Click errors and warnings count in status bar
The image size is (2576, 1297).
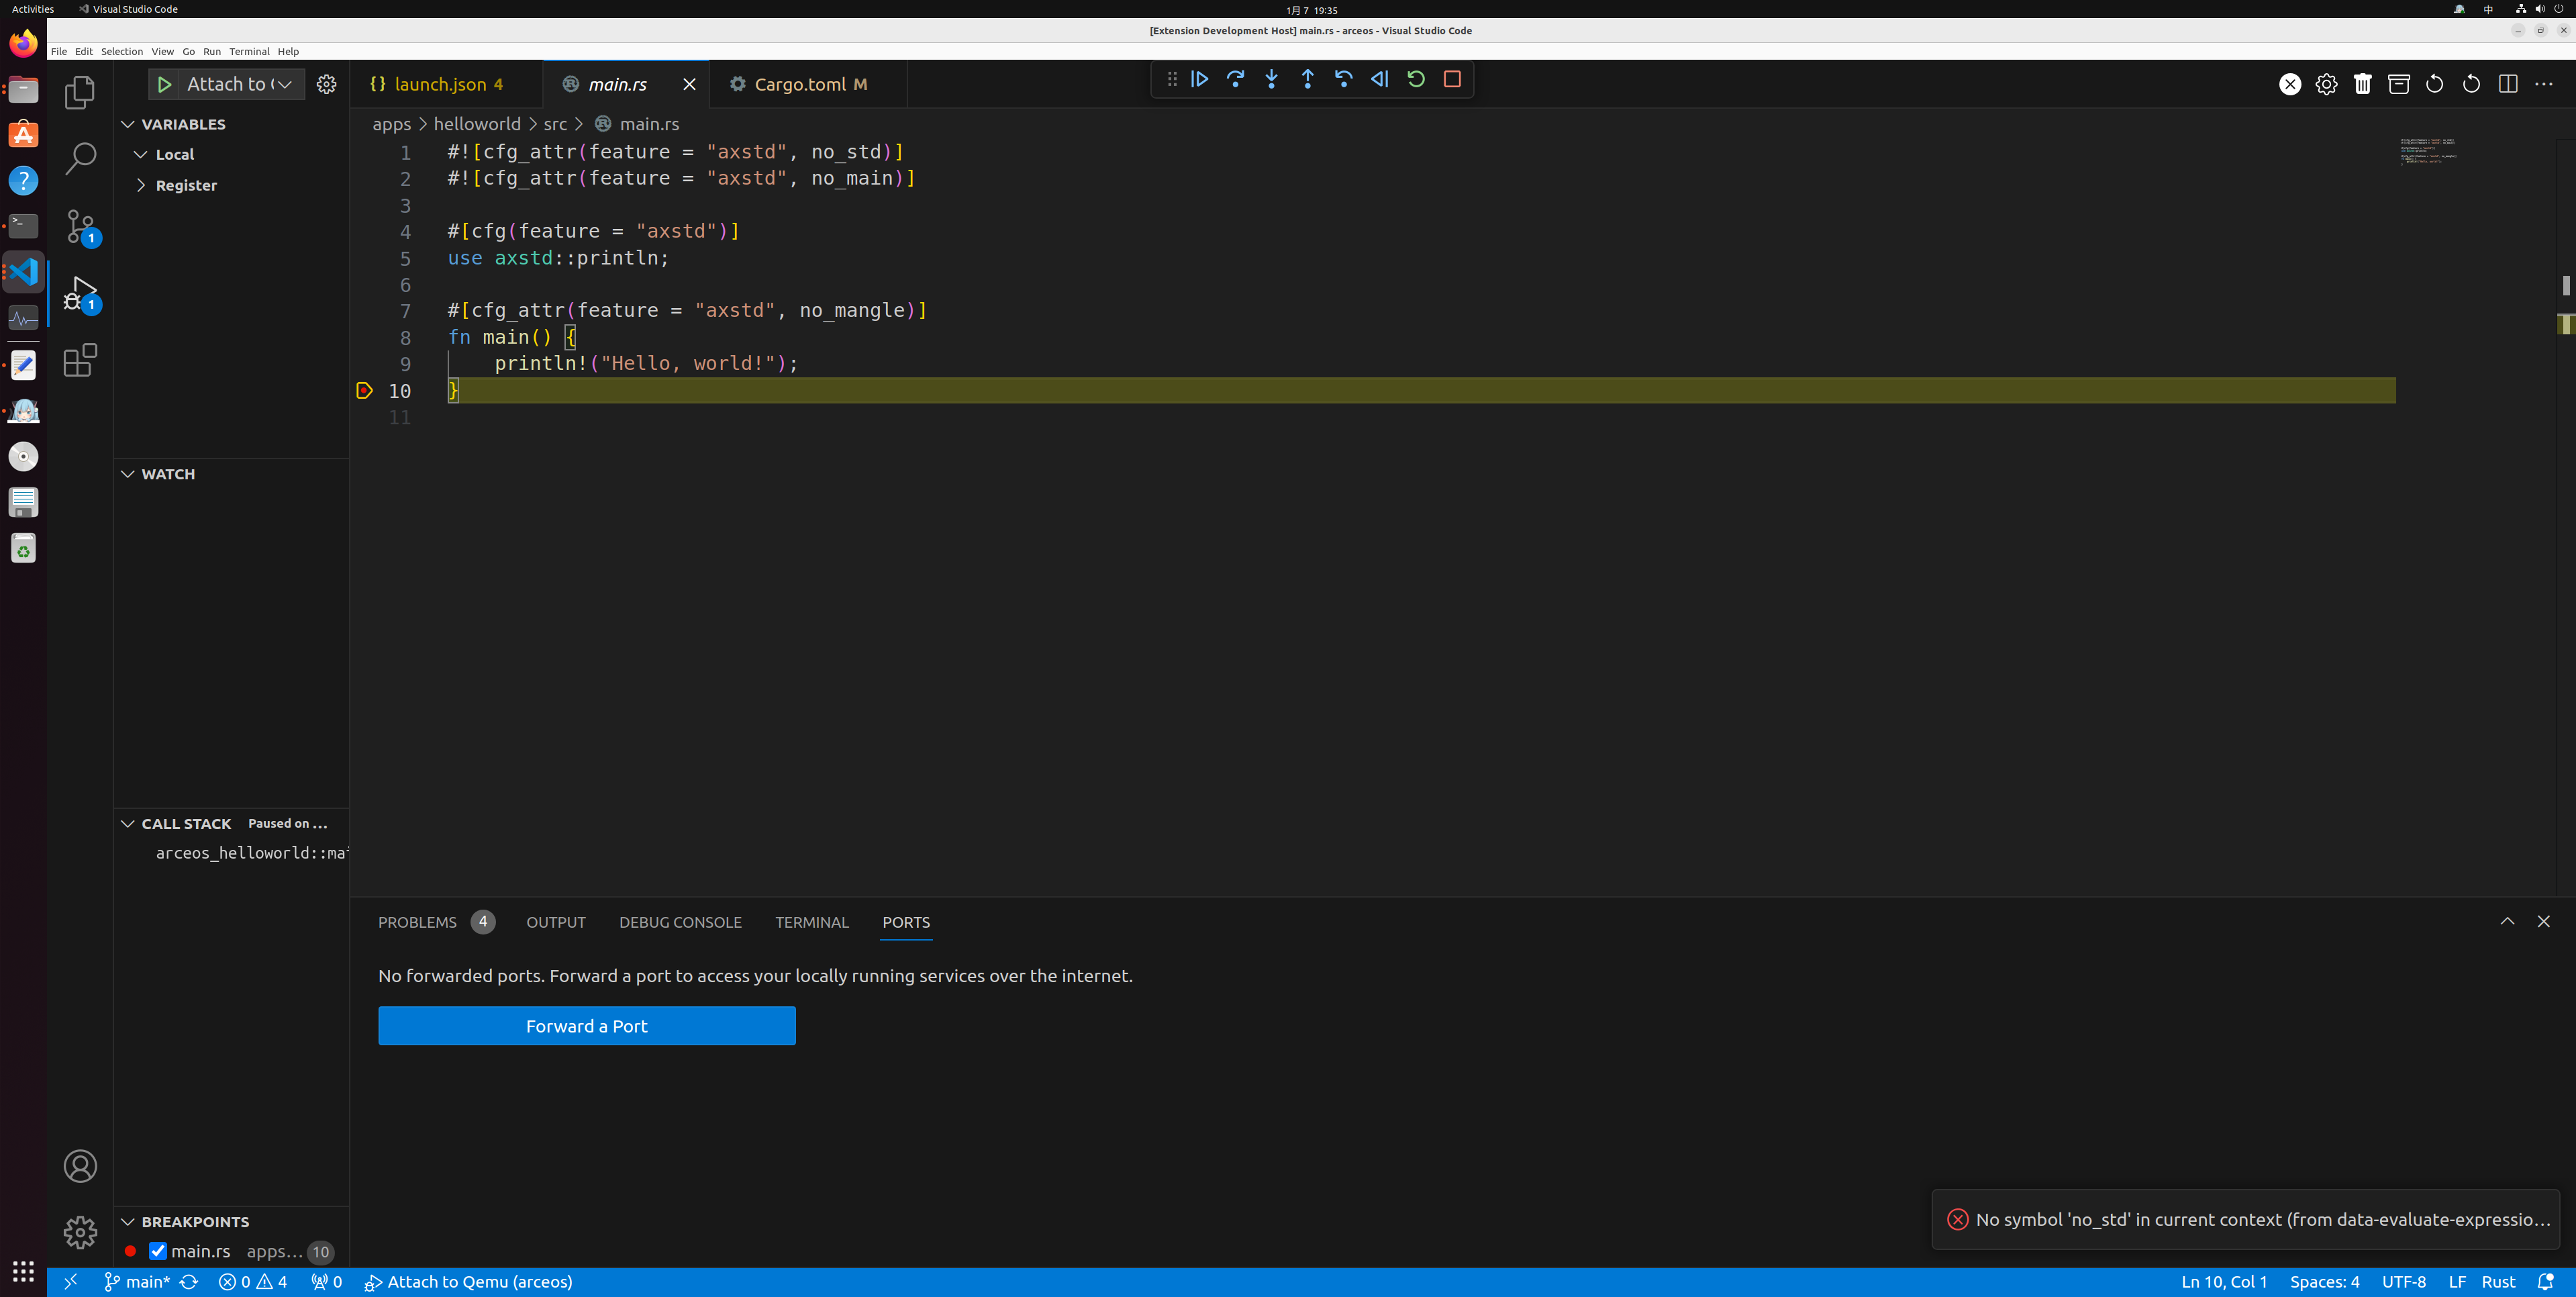tap(253, 1282)
